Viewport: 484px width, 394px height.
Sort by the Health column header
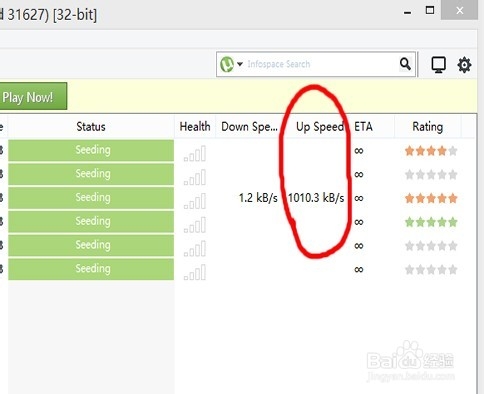(195, 127)
